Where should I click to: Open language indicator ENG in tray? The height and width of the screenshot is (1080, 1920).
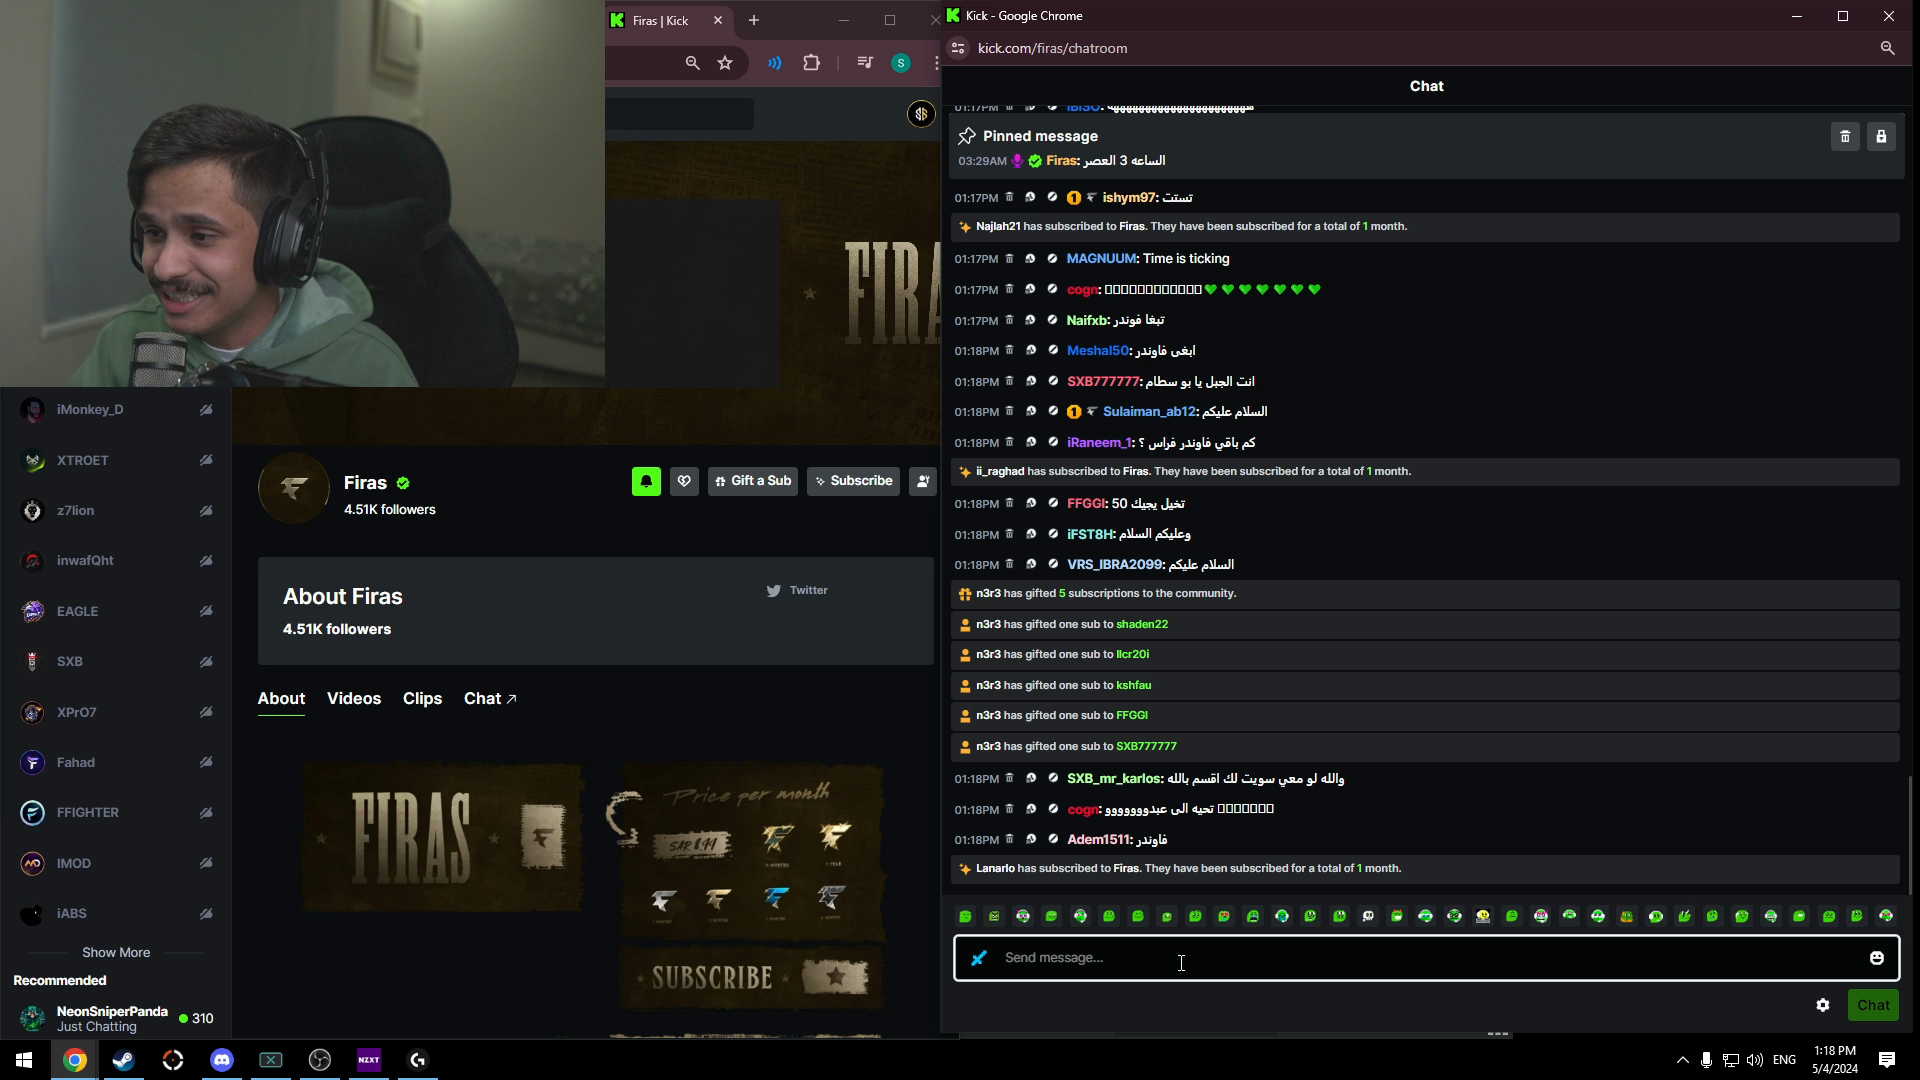(1784, 1060)
